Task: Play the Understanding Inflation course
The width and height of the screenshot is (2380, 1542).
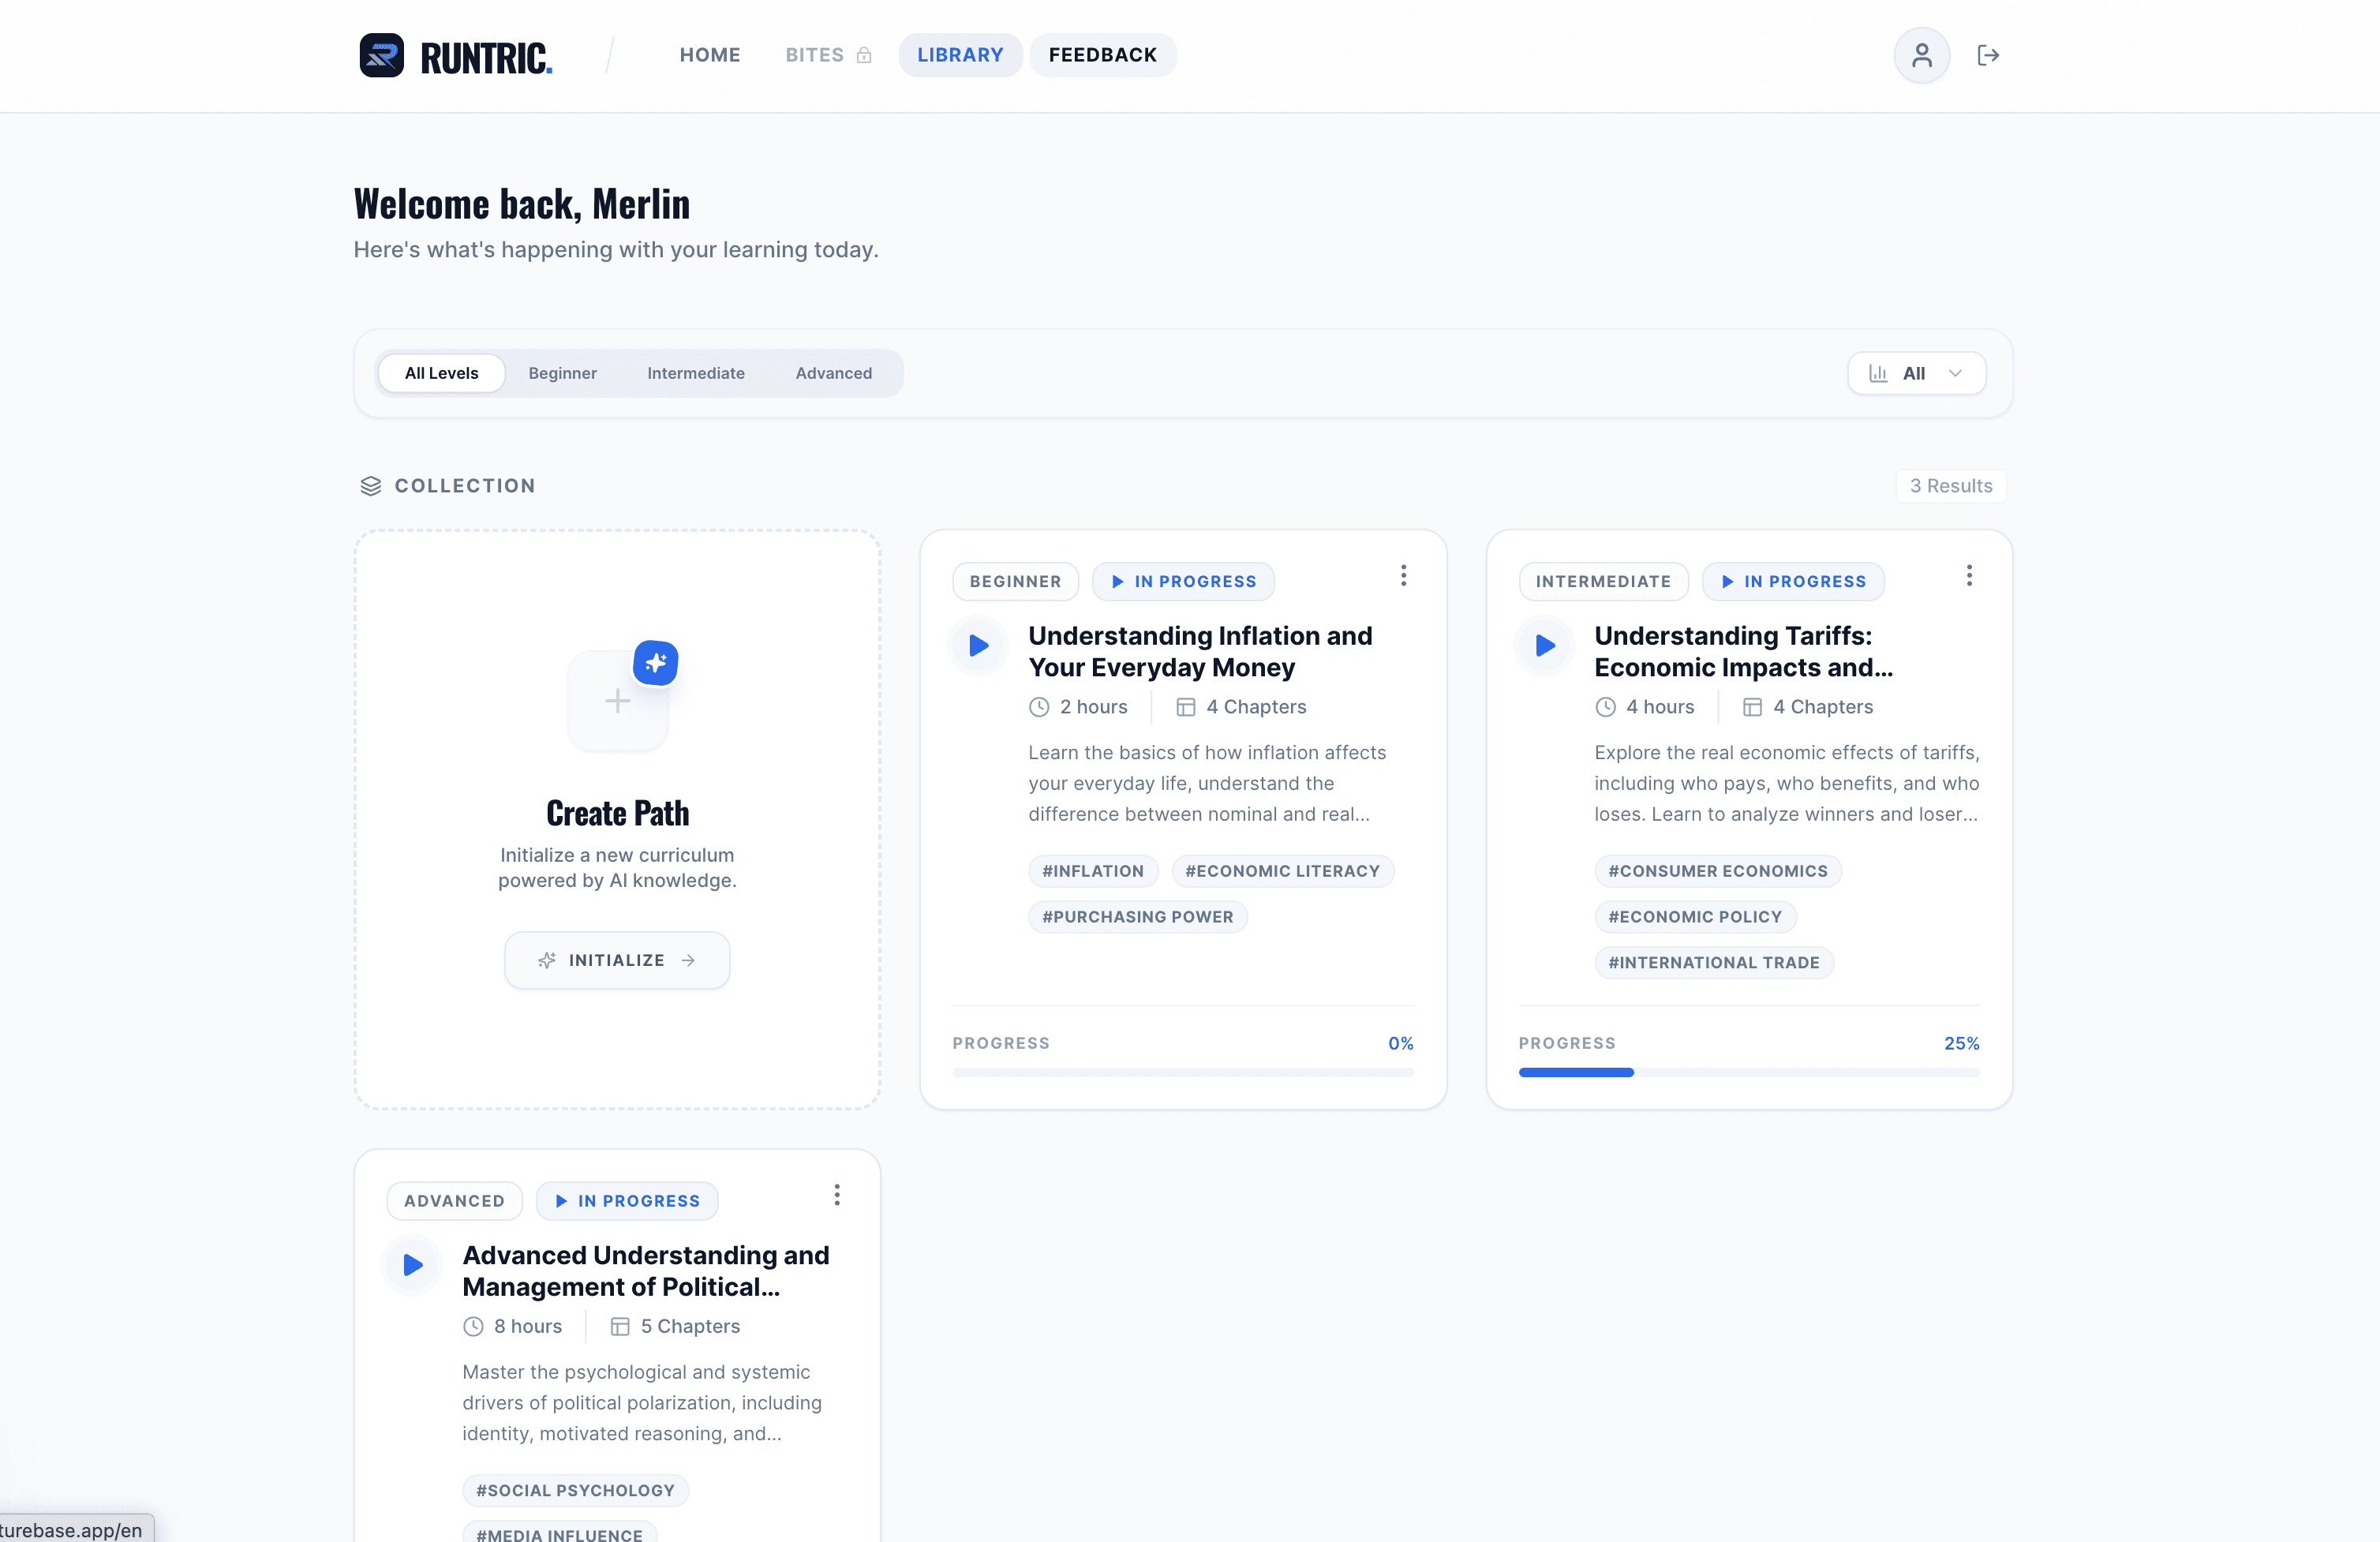Action: tap(977, 645)
